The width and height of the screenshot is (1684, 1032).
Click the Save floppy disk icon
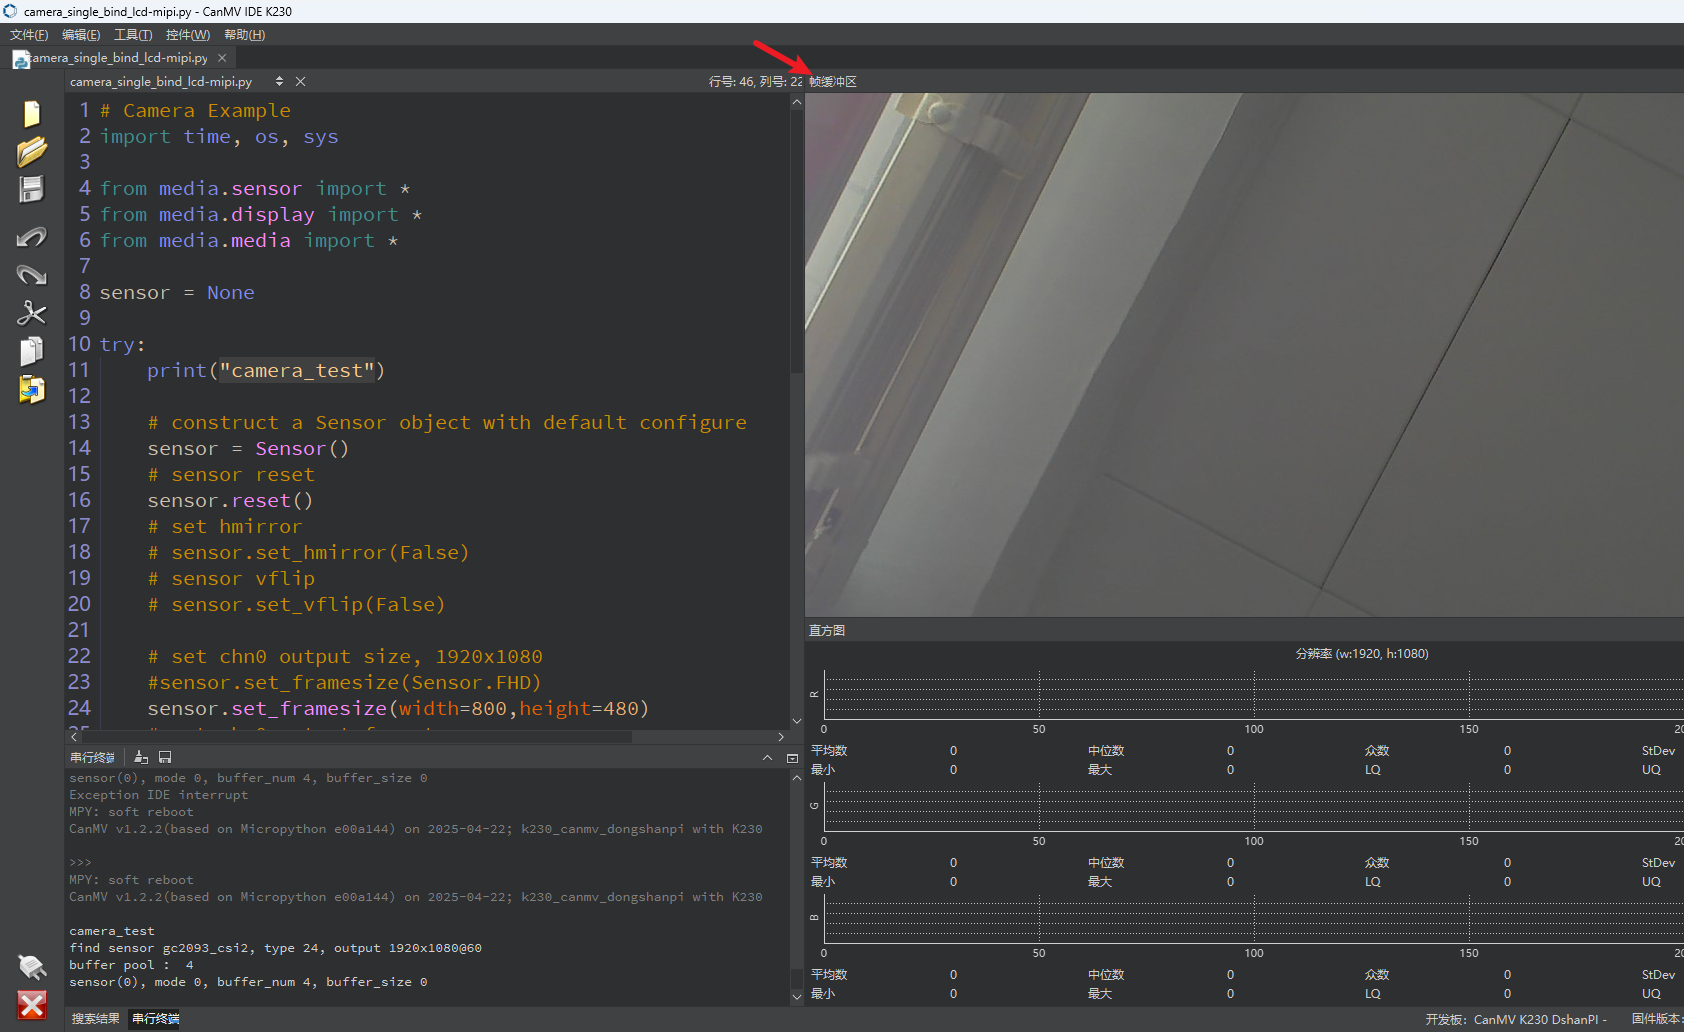point(32,190)
